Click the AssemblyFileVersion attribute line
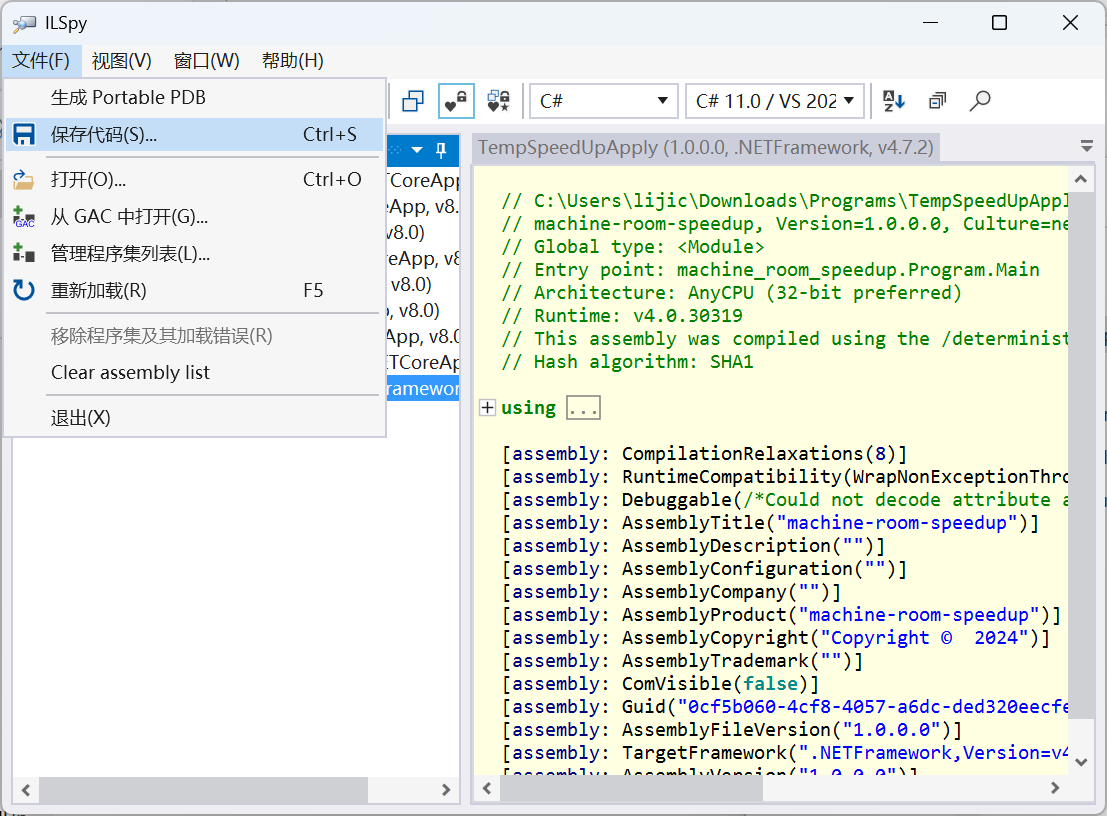The height and width of the screenshot is (816, 1107). (731, 730)
